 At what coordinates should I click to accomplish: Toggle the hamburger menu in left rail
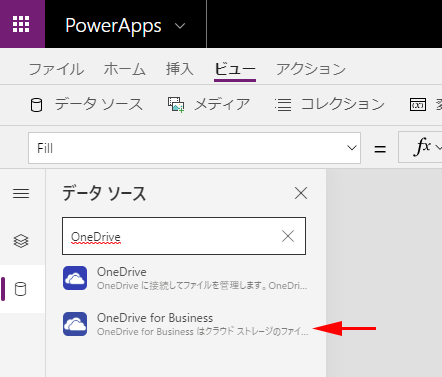pos(21,193)
